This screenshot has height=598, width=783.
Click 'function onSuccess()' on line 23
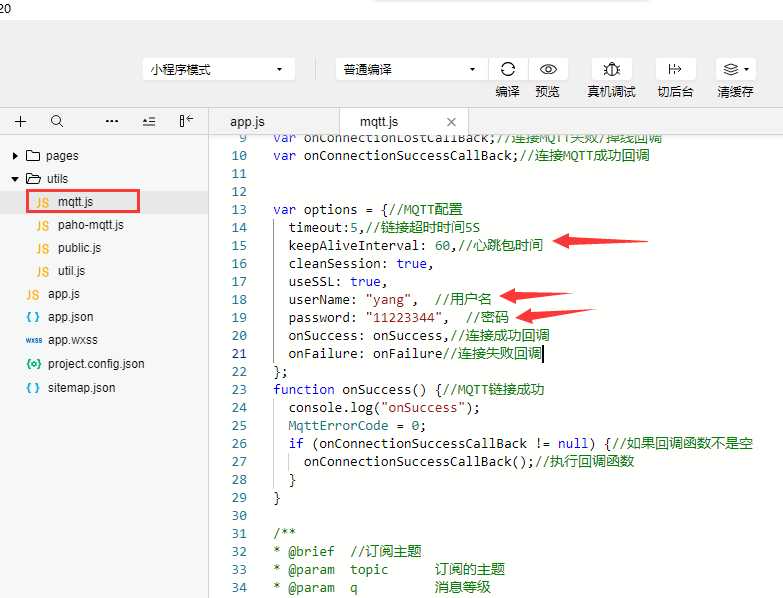point(349,389)
